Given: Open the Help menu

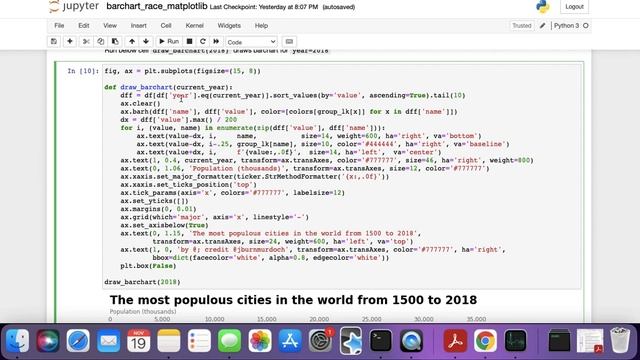Looking at the screenshot, I should click(261, 25).
